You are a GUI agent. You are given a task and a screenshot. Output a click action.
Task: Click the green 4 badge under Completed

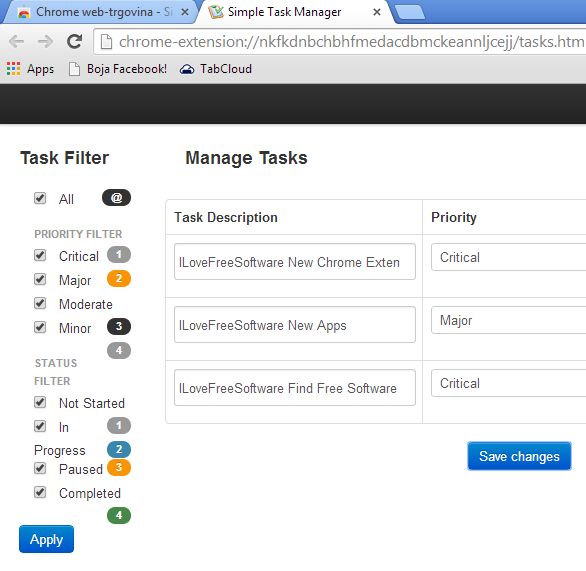119,516
